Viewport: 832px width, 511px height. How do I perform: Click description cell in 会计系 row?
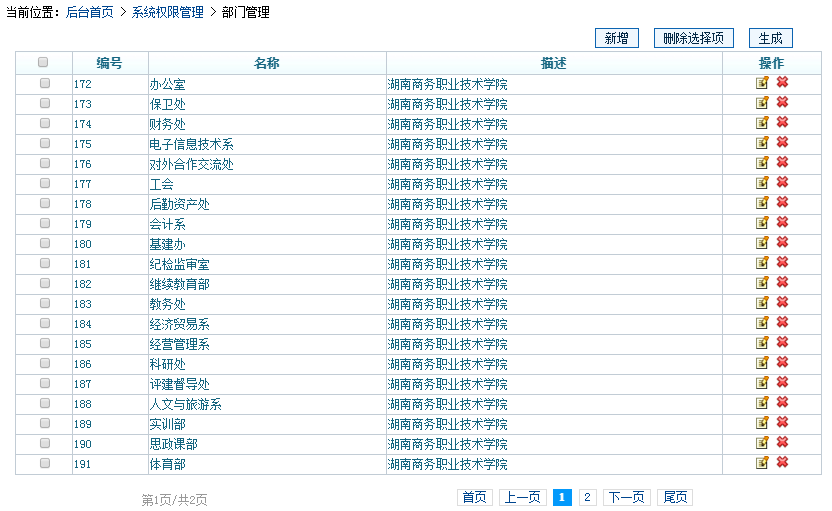pos(554,224)
